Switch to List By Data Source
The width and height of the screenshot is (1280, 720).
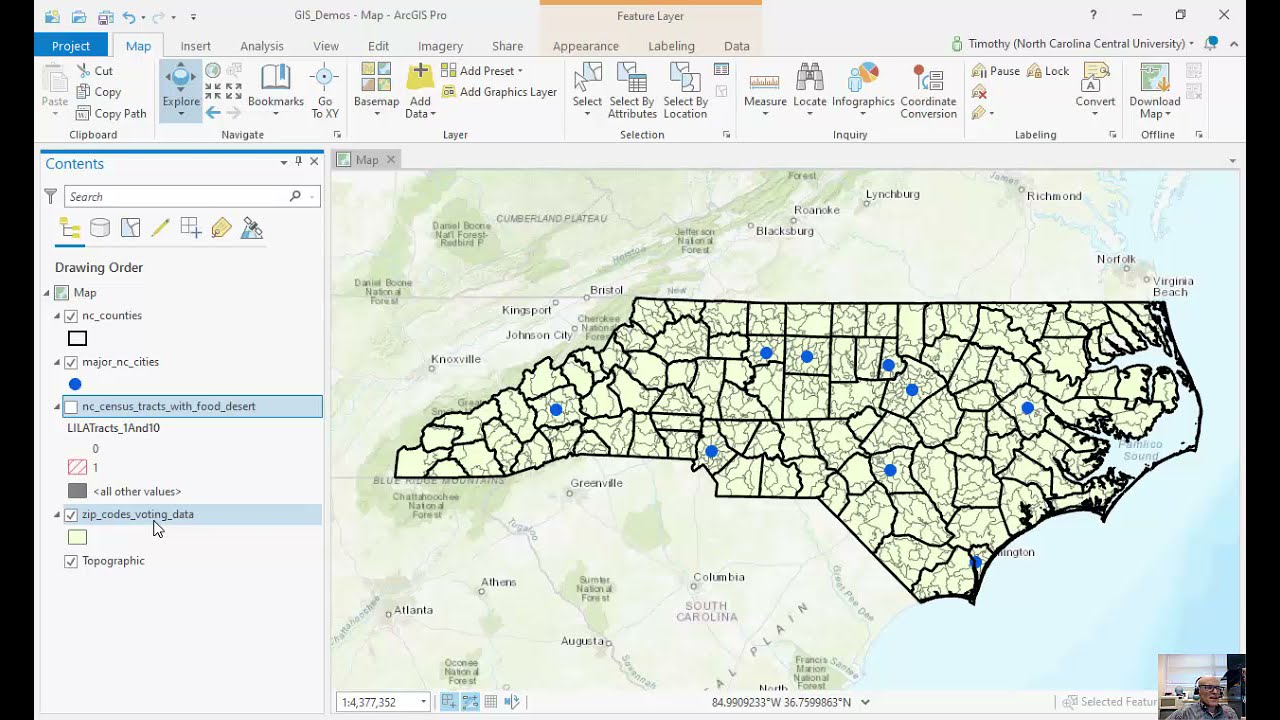(100, 228)
